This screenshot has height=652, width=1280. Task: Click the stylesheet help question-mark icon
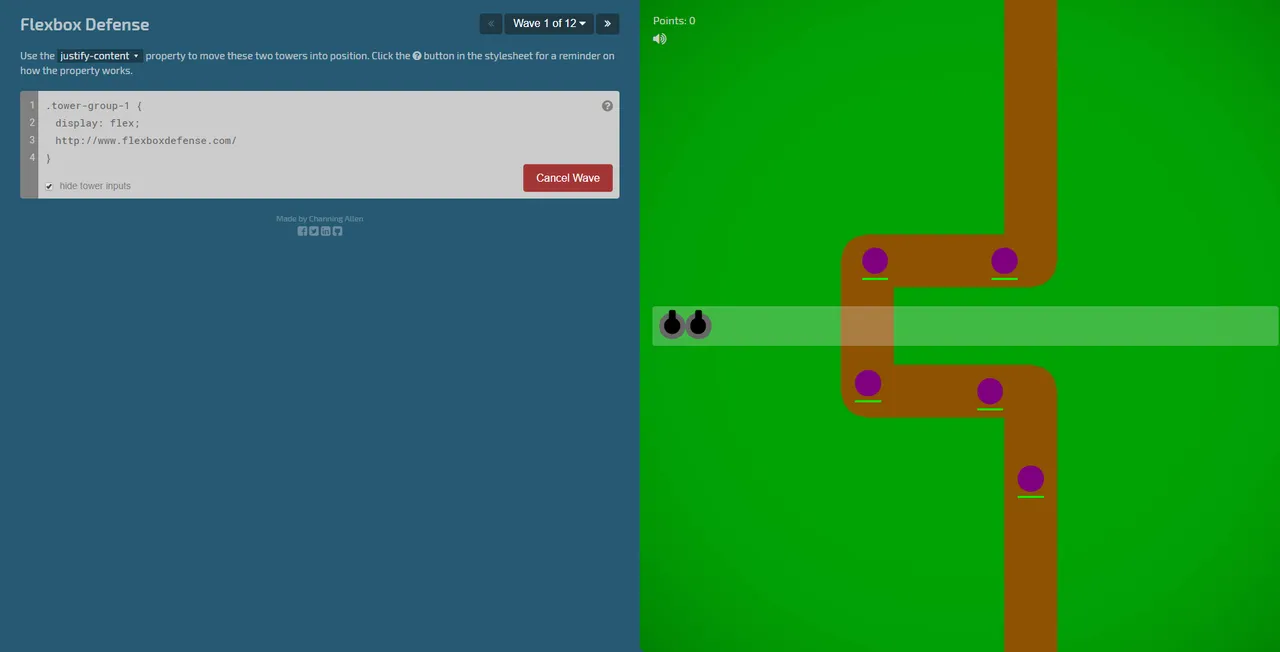tap(607, 106)
